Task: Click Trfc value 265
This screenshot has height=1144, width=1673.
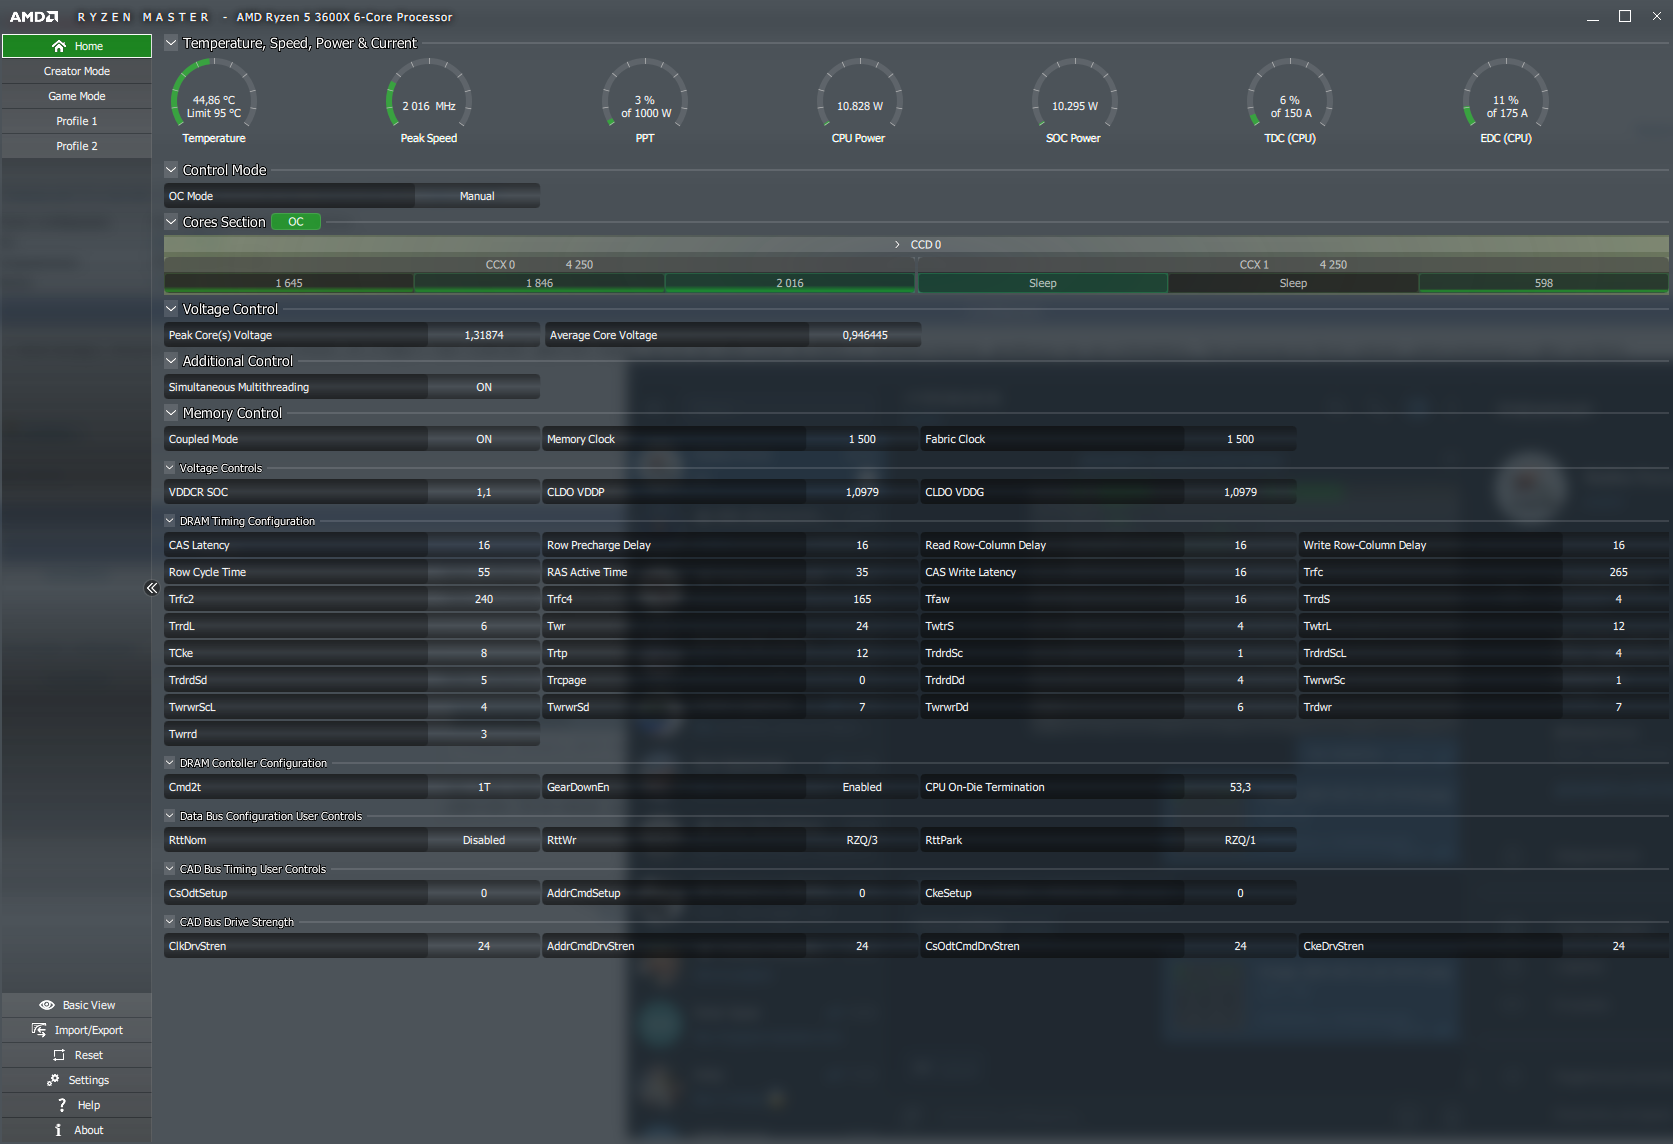Action: point(1618,572)
